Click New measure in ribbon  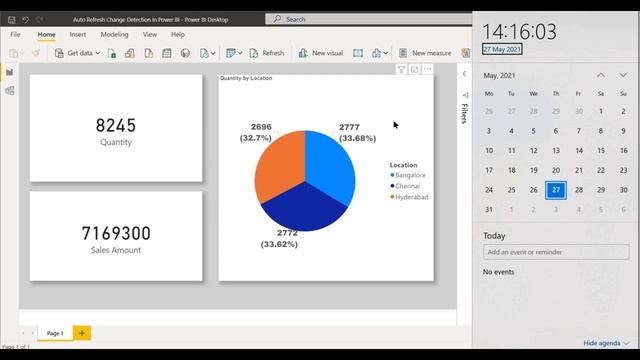point(425,53)
